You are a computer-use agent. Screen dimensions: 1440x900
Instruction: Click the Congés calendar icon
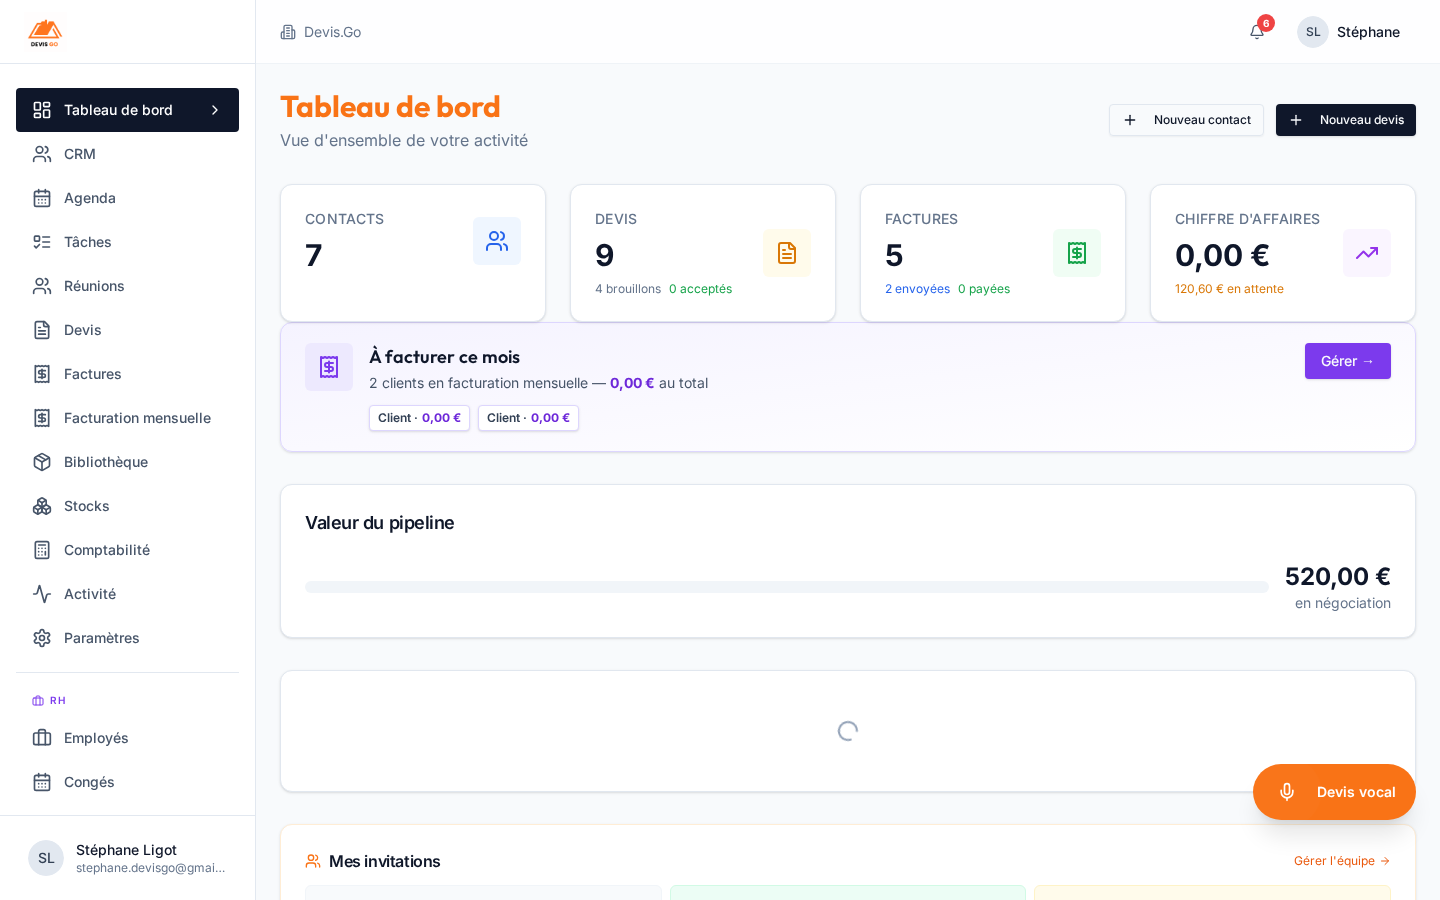(x=42, y=782)
